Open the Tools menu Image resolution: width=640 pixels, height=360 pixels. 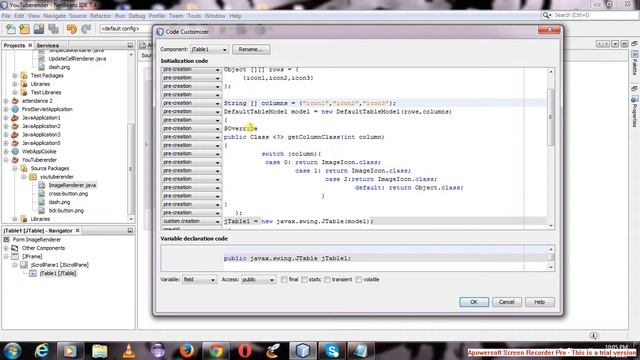pyautogui.click(x=194, y=16)
